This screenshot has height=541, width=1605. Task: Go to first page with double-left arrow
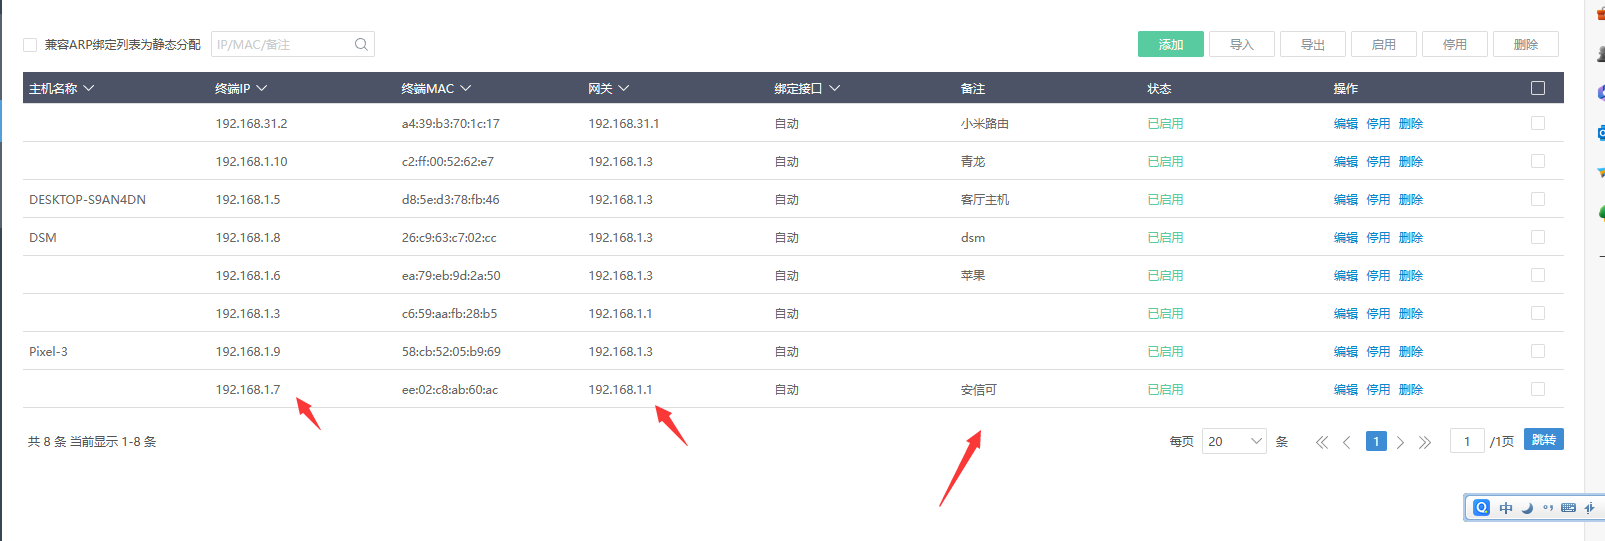pos(1322,442)
